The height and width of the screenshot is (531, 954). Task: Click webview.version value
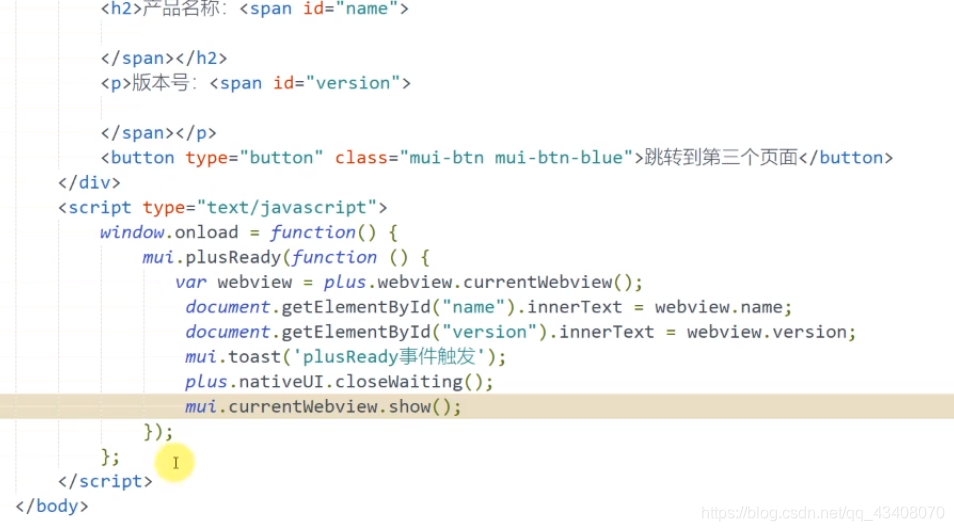coord(767,332)
